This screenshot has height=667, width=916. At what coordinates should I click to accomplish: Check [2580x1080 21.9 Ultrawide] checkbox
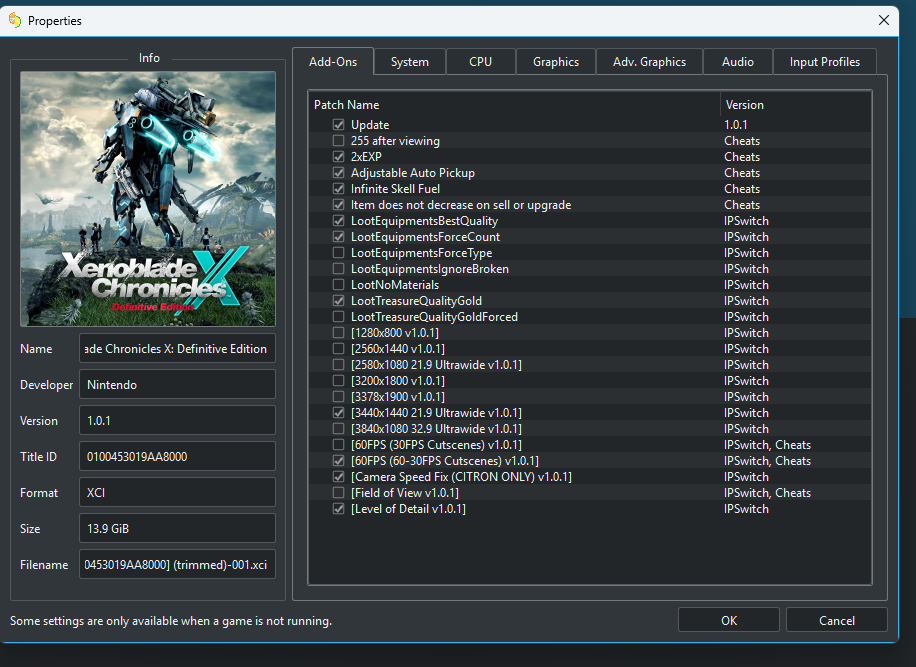click(338, 365)
